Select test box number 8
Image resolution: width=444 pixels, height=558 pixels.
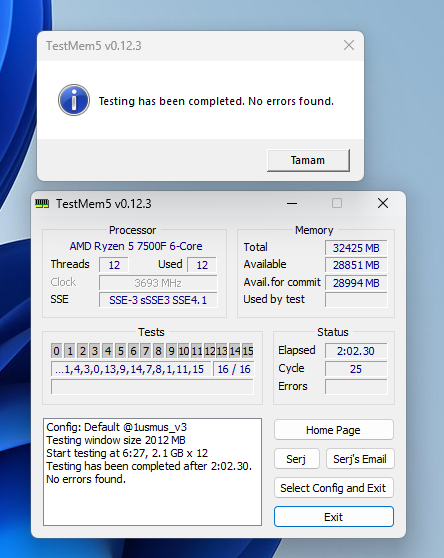click(x=158, y=351)
